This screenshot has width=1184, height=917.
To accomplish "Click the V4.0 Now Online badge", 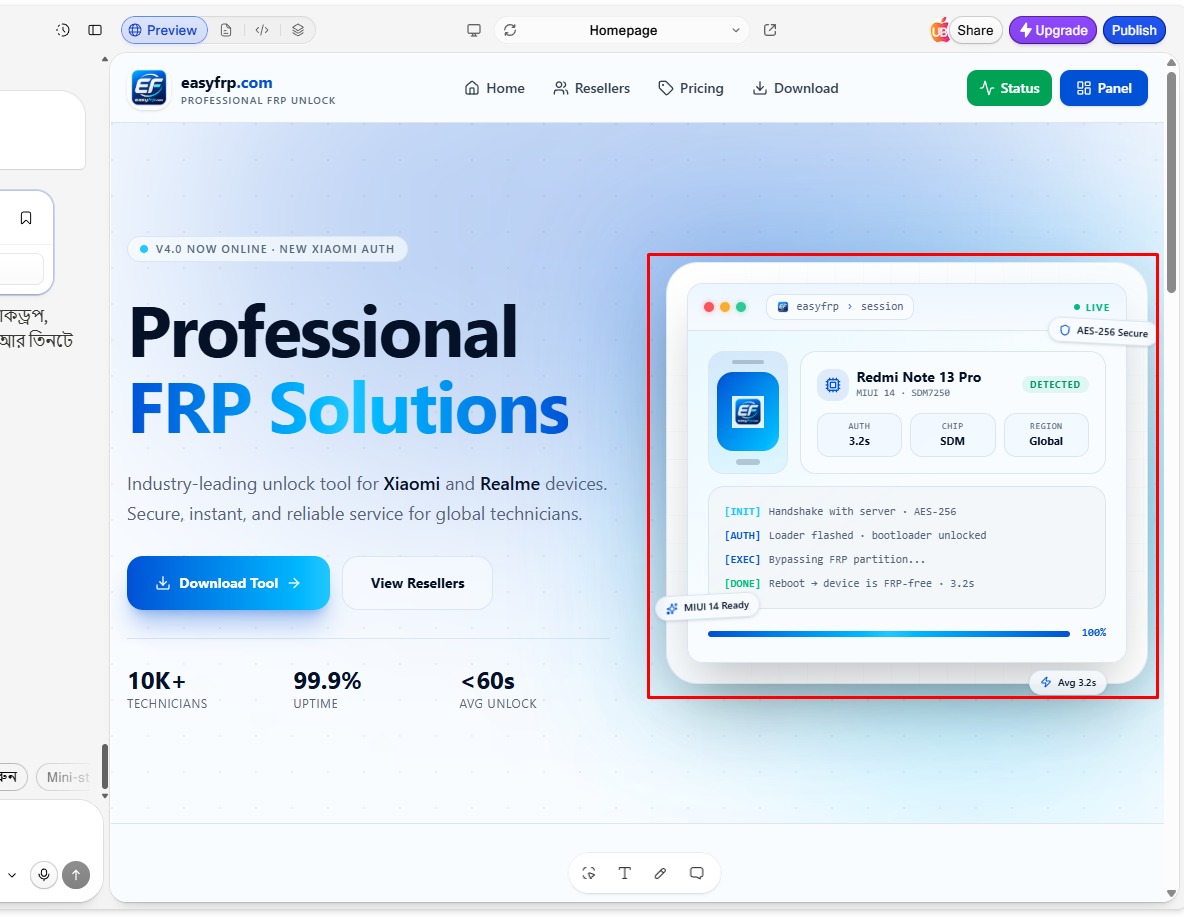I will (x=267, y=249).
